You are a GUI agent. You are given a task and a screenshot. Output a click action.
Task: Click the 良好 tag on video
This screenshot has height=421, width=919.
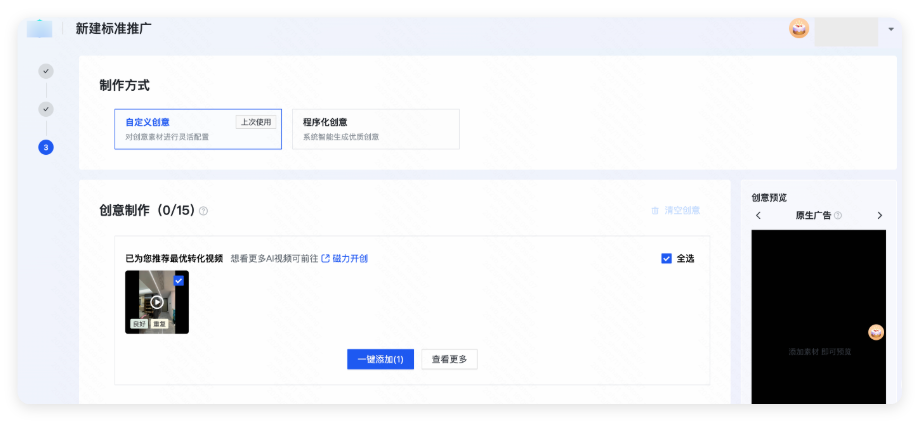[138, 324]
